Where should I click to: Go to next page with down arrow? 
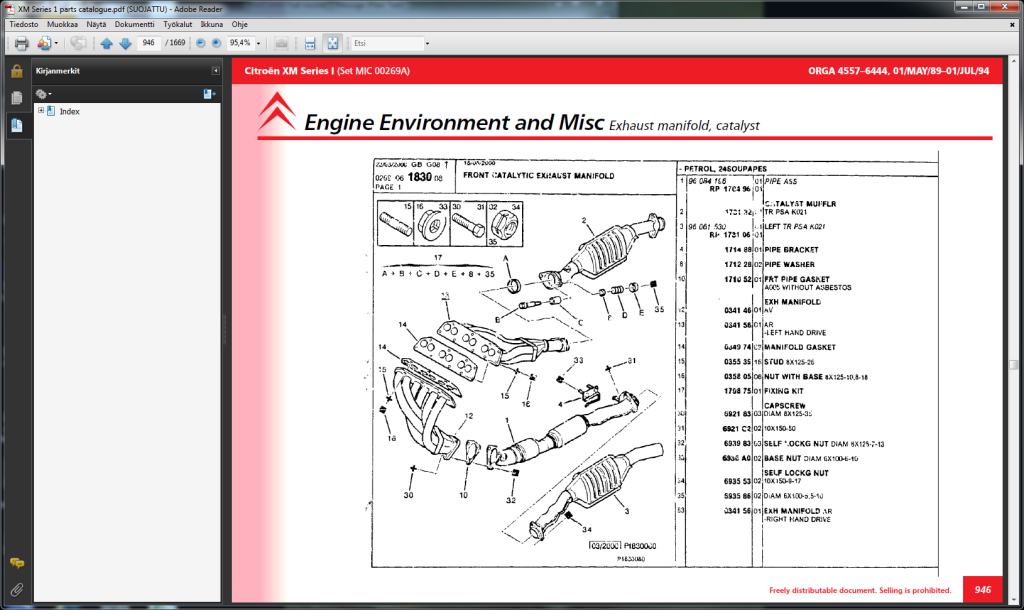(x=125, y=44)
